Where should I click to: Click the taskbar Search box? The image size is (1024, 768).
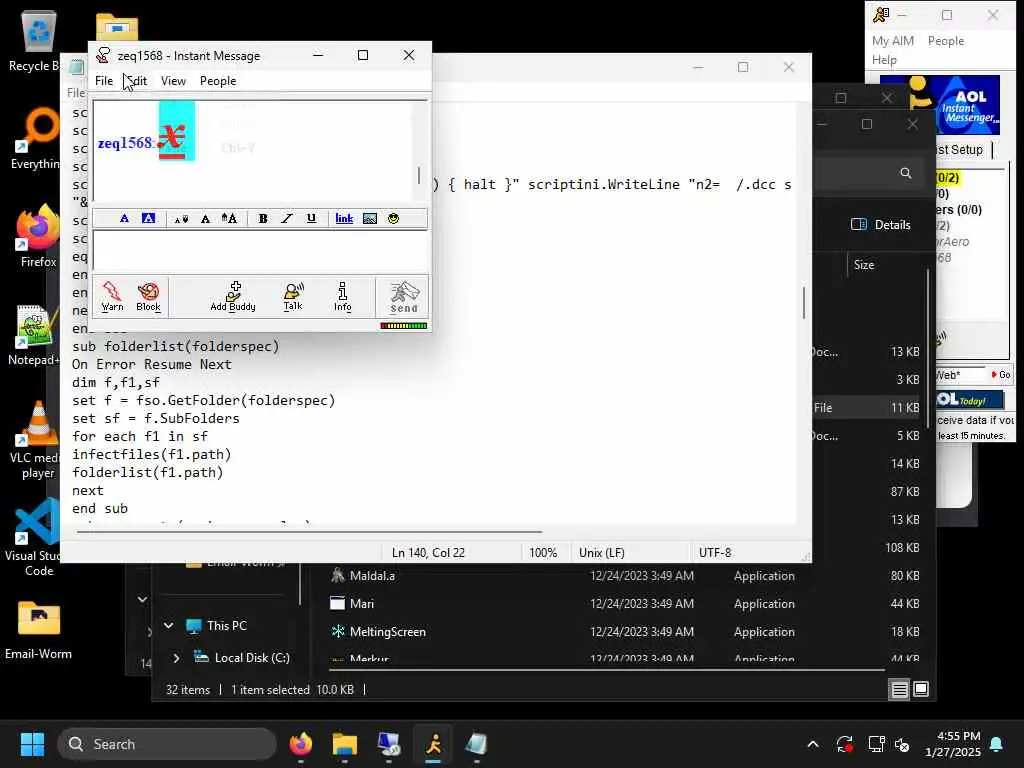click(167, 744)
